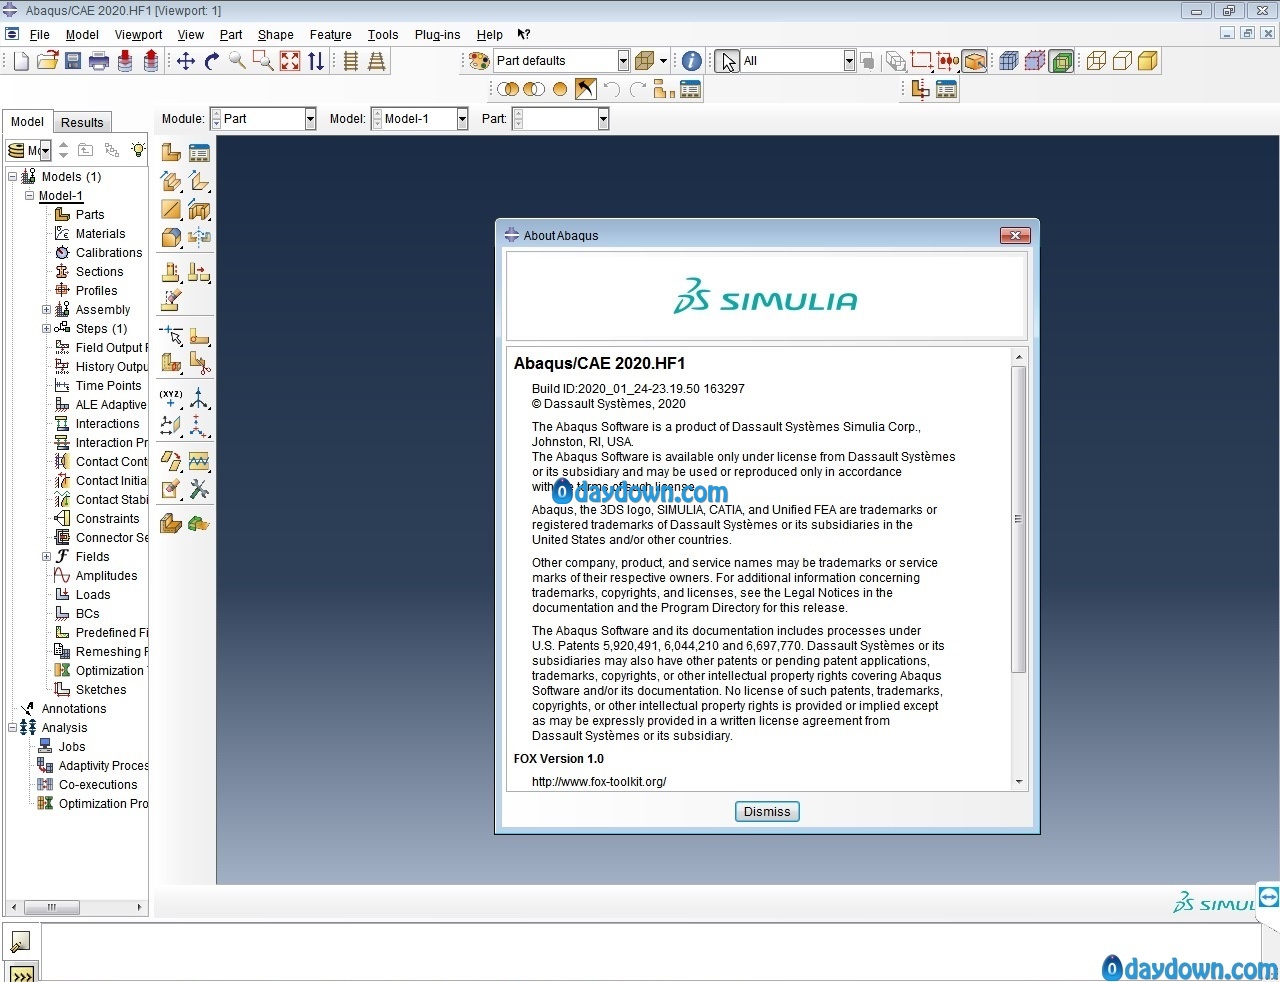1280x982 pixels.
Task: Select the Rotate View tool
Action: pos(212,61)
